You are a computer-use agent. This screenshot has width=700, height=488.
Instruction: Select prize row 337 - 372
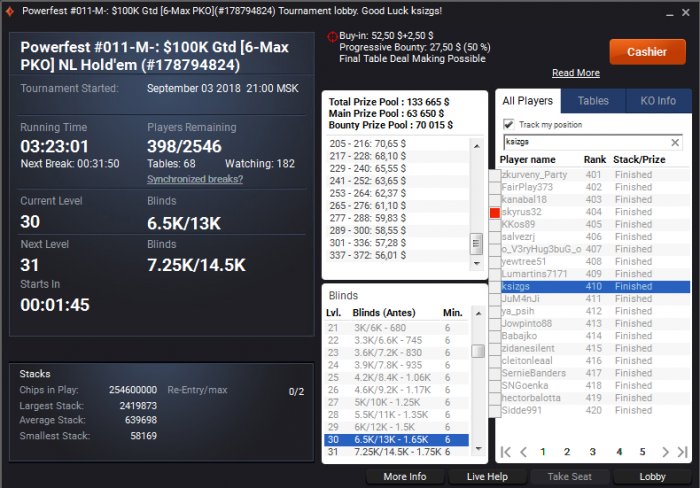[397, 255]
